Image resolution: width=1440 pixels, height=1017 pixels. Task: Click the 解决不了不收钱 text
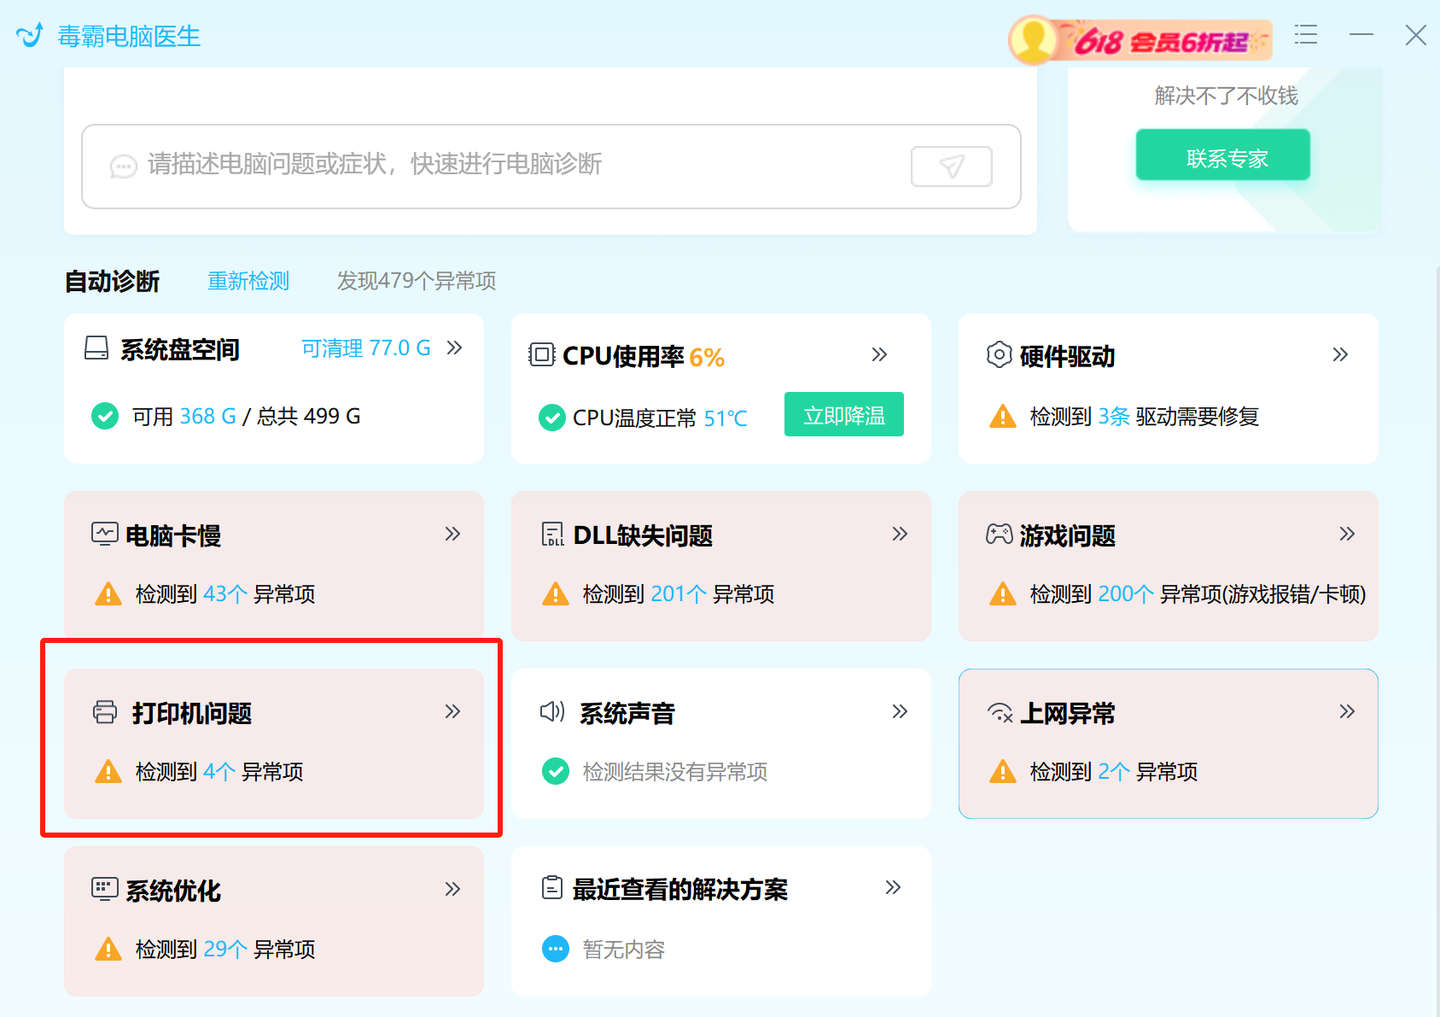[x=1226, y=96]
